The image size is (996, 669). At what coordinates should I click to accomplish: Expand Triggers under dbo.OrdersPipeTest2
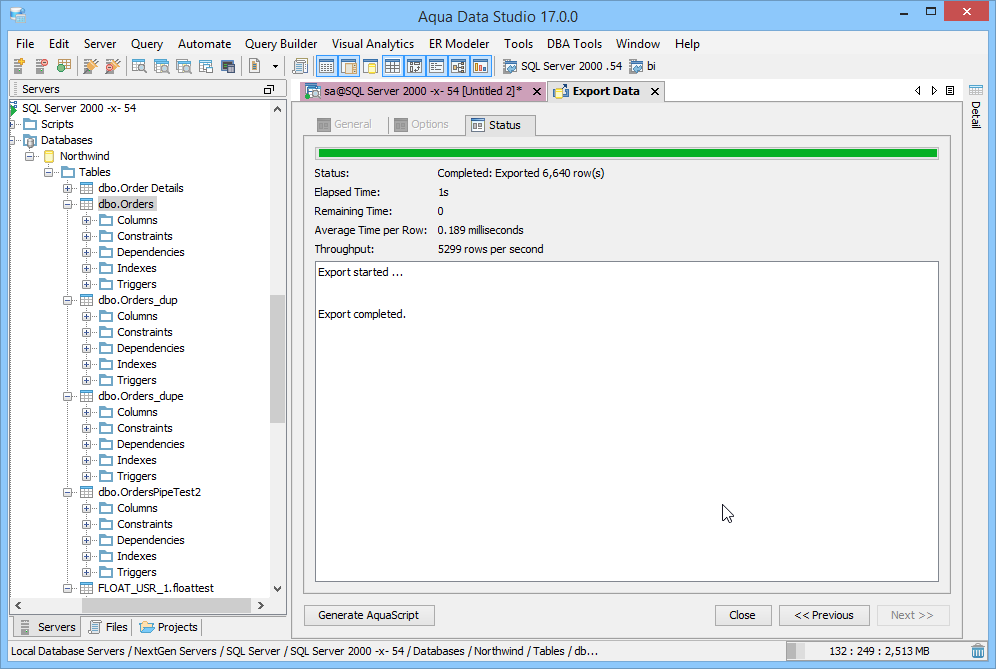[86, 572]
